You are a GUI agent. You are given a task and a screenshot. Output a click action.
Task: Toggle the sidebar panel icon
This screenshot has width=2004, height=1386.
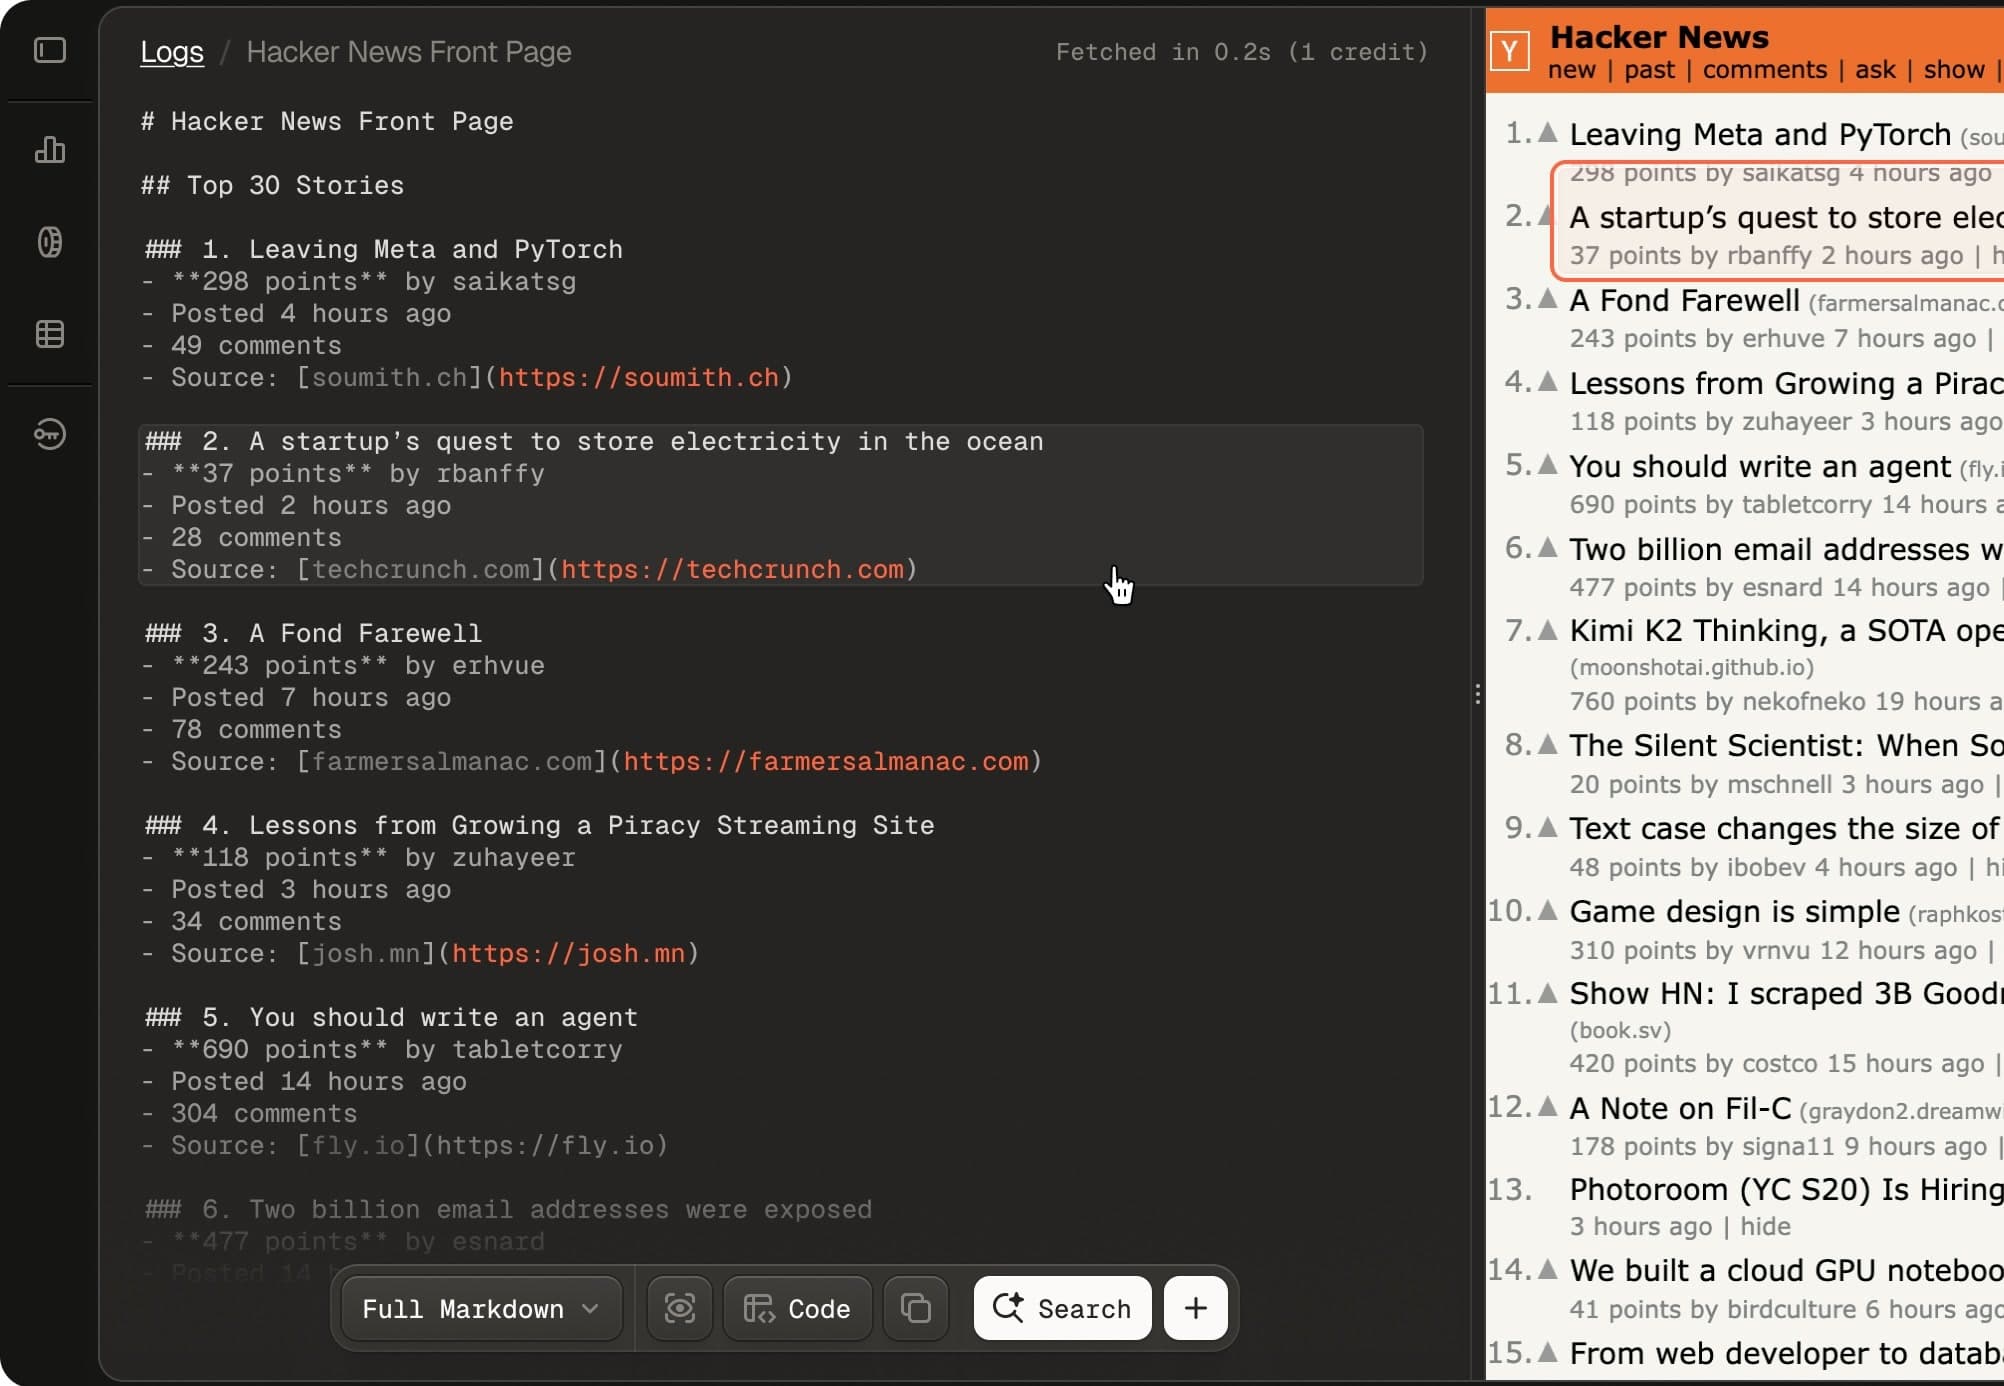click(x=50, y=50)
